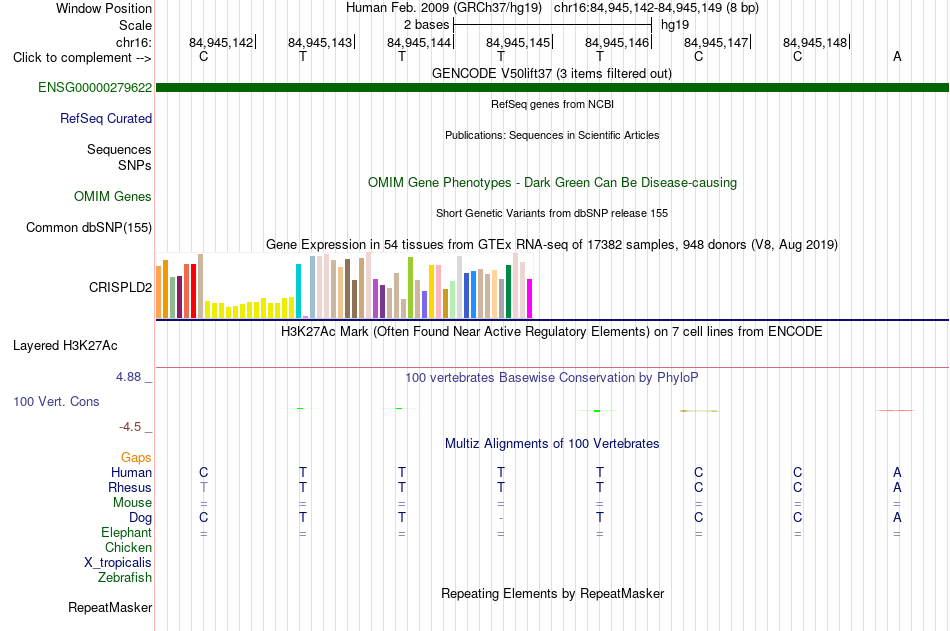The image size is (950, 631).
Task: Click the A base in Human row
Action: 897,472
